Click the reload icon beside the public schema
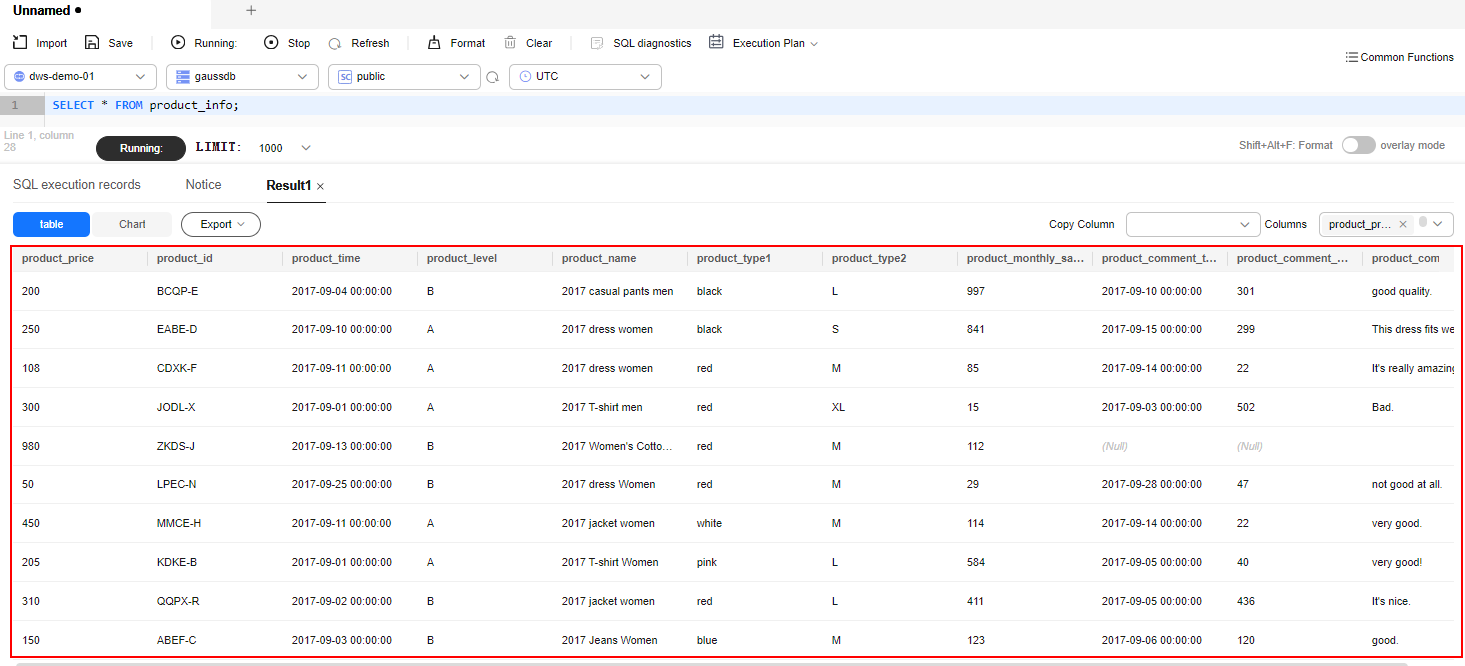1465x666 pixels. point(492,77)
